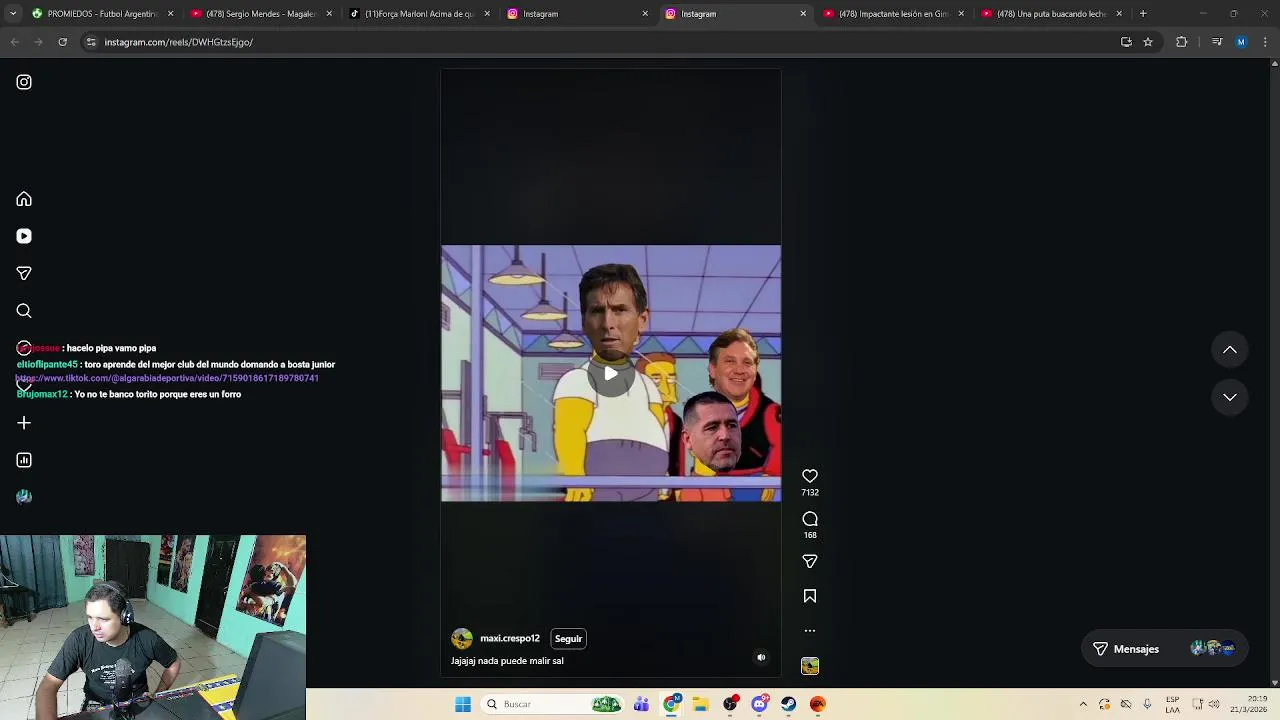The image size is (1280, 720).
Task: Play the reel with center play button
Action: (611, 373)
